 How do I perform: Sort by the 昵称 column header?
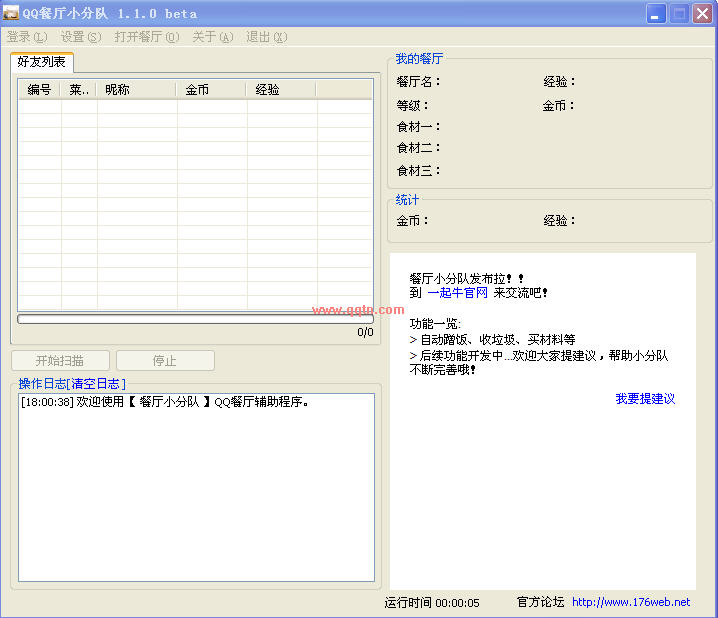pyautogui.click(x=136, y=90)
